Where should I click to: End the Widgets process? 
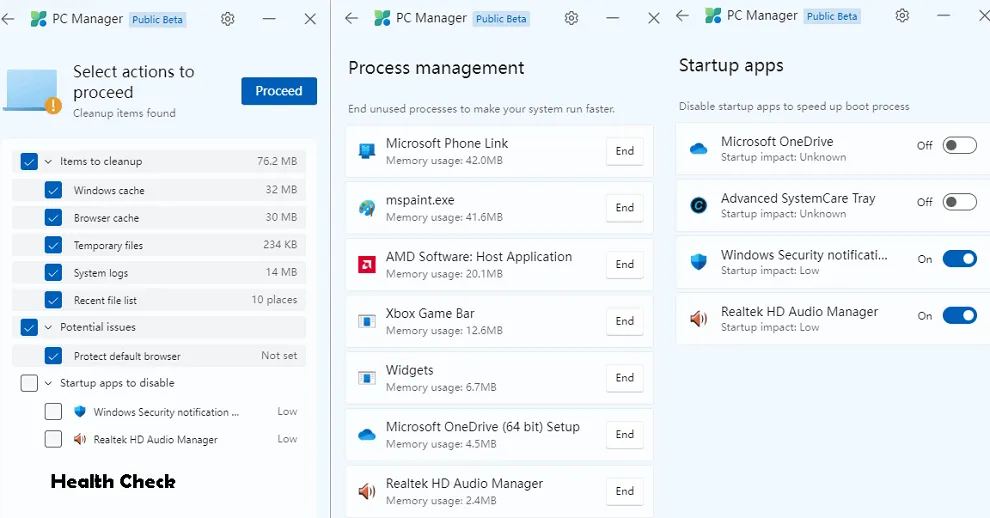coord(624,378)
